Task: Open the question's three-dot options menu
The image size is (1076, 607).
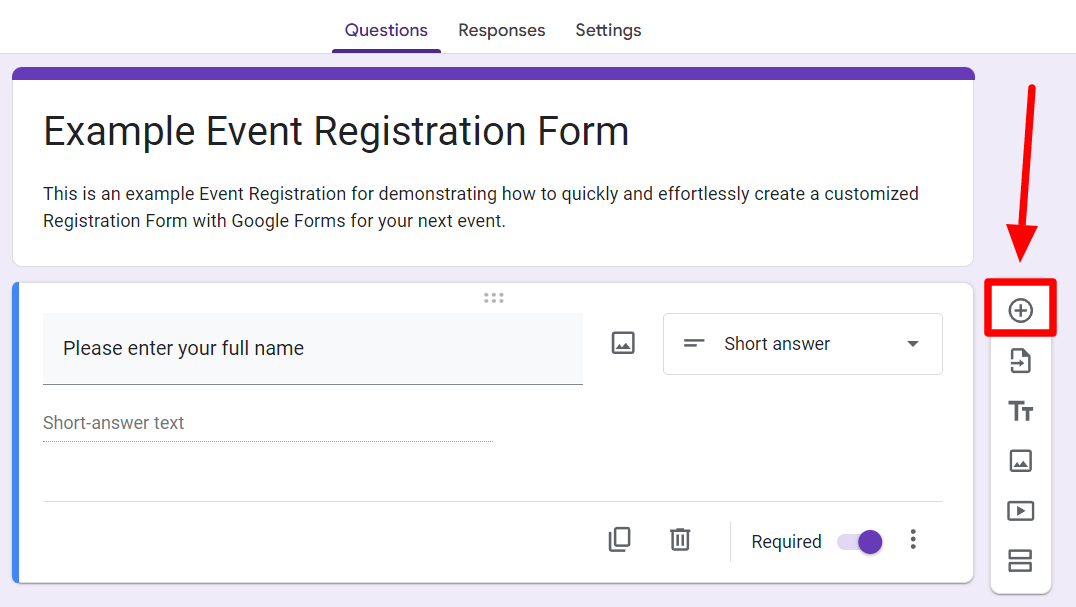Action: 913,540
